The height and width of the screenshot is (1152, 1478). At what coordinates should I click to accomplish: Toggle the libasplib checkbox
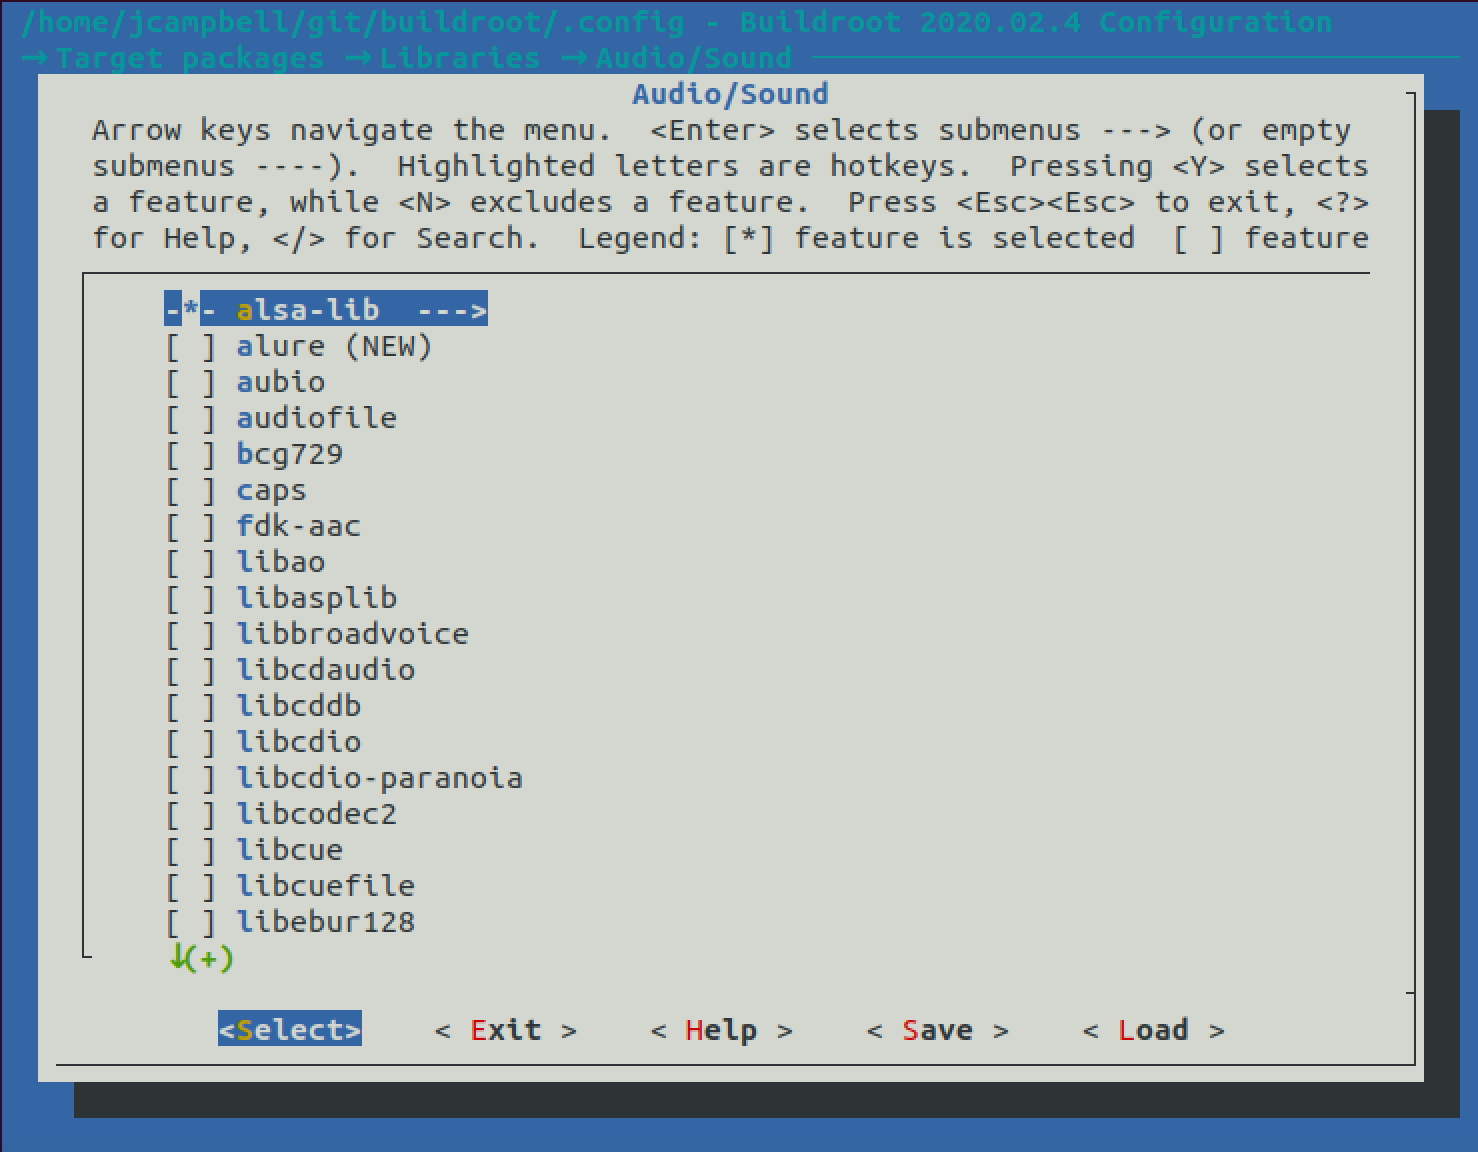click(x=190, y=599)
